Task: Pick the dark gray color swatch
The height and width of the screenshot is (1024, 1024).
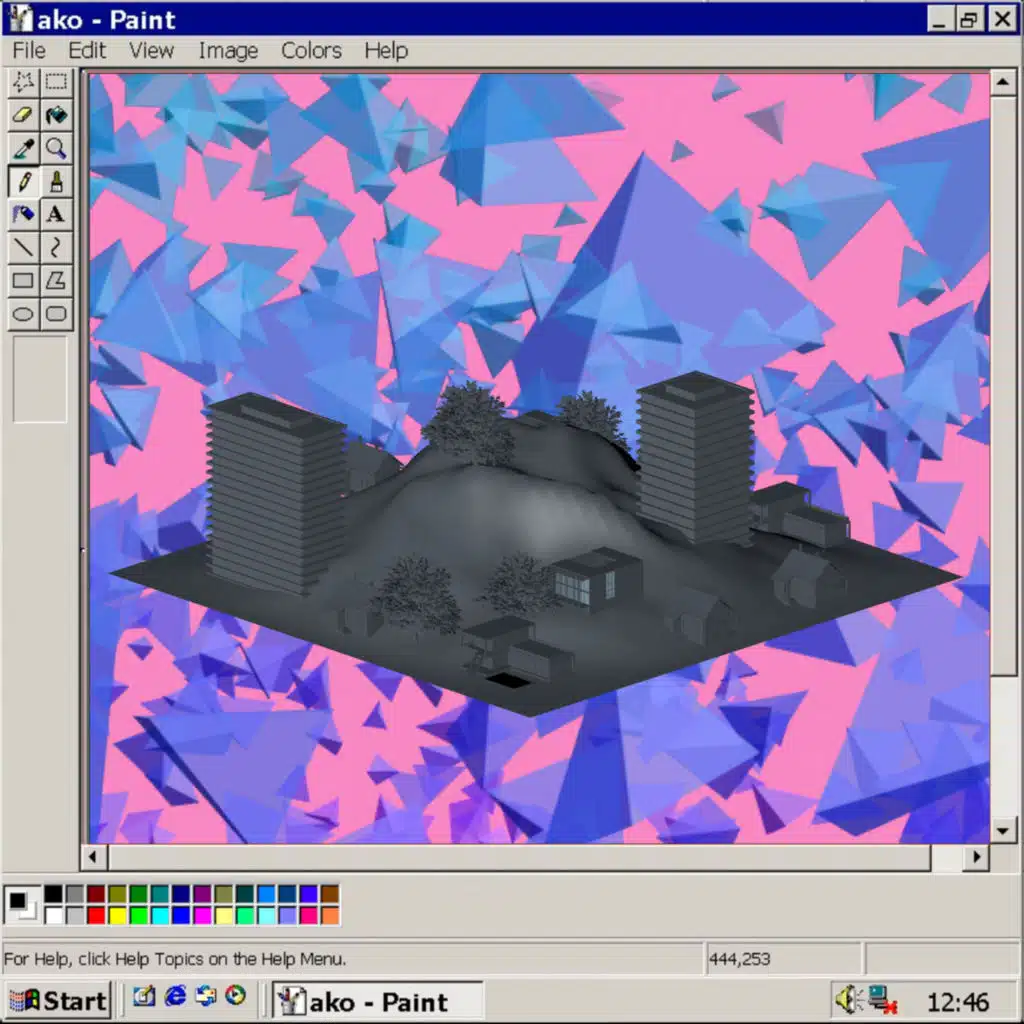Action: 75,894
